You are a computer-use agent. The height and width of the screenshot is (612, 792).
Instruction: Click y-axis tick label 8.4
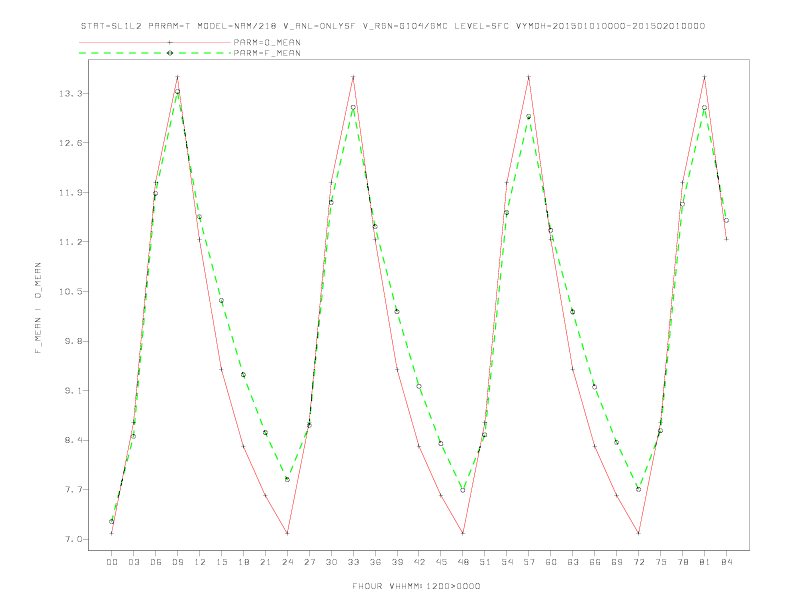(x=73, y=440)
